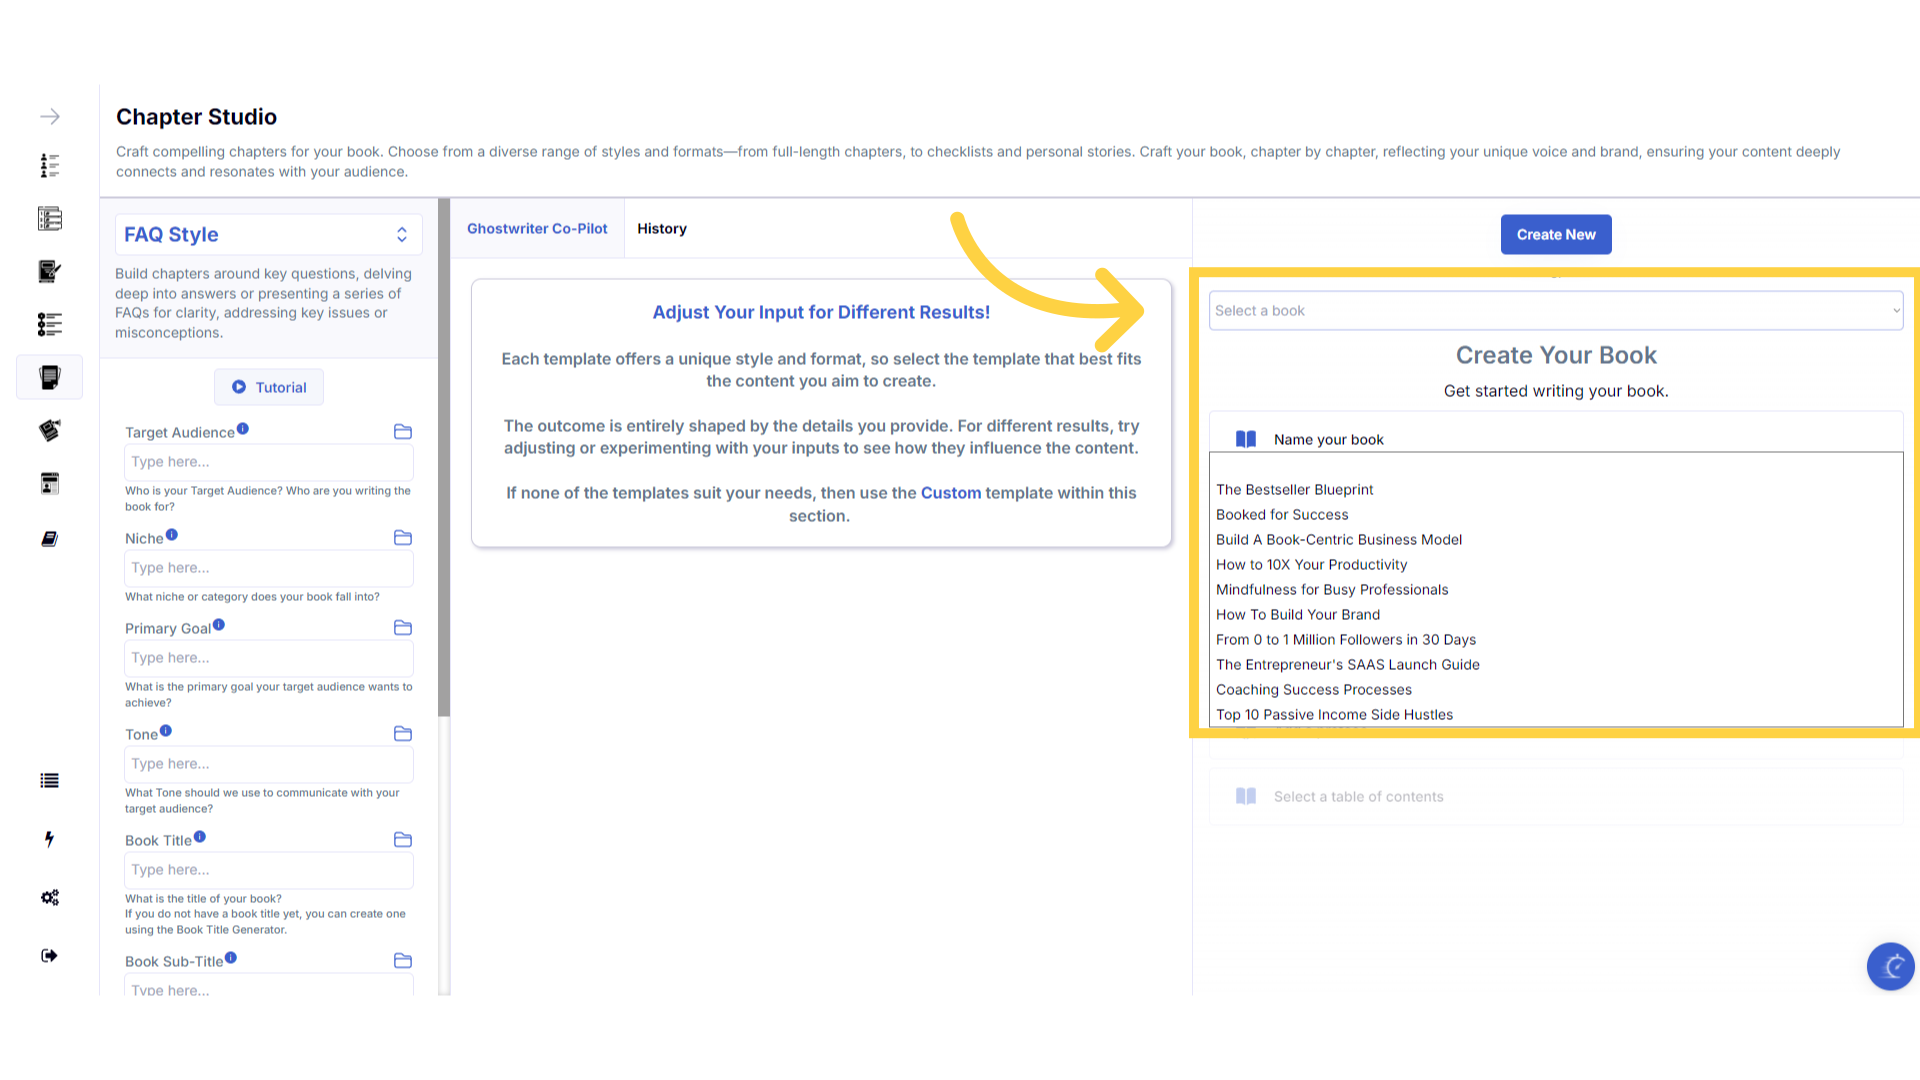
Task: Click the folder icon next to Primary Goal
Action: point(403,628)
